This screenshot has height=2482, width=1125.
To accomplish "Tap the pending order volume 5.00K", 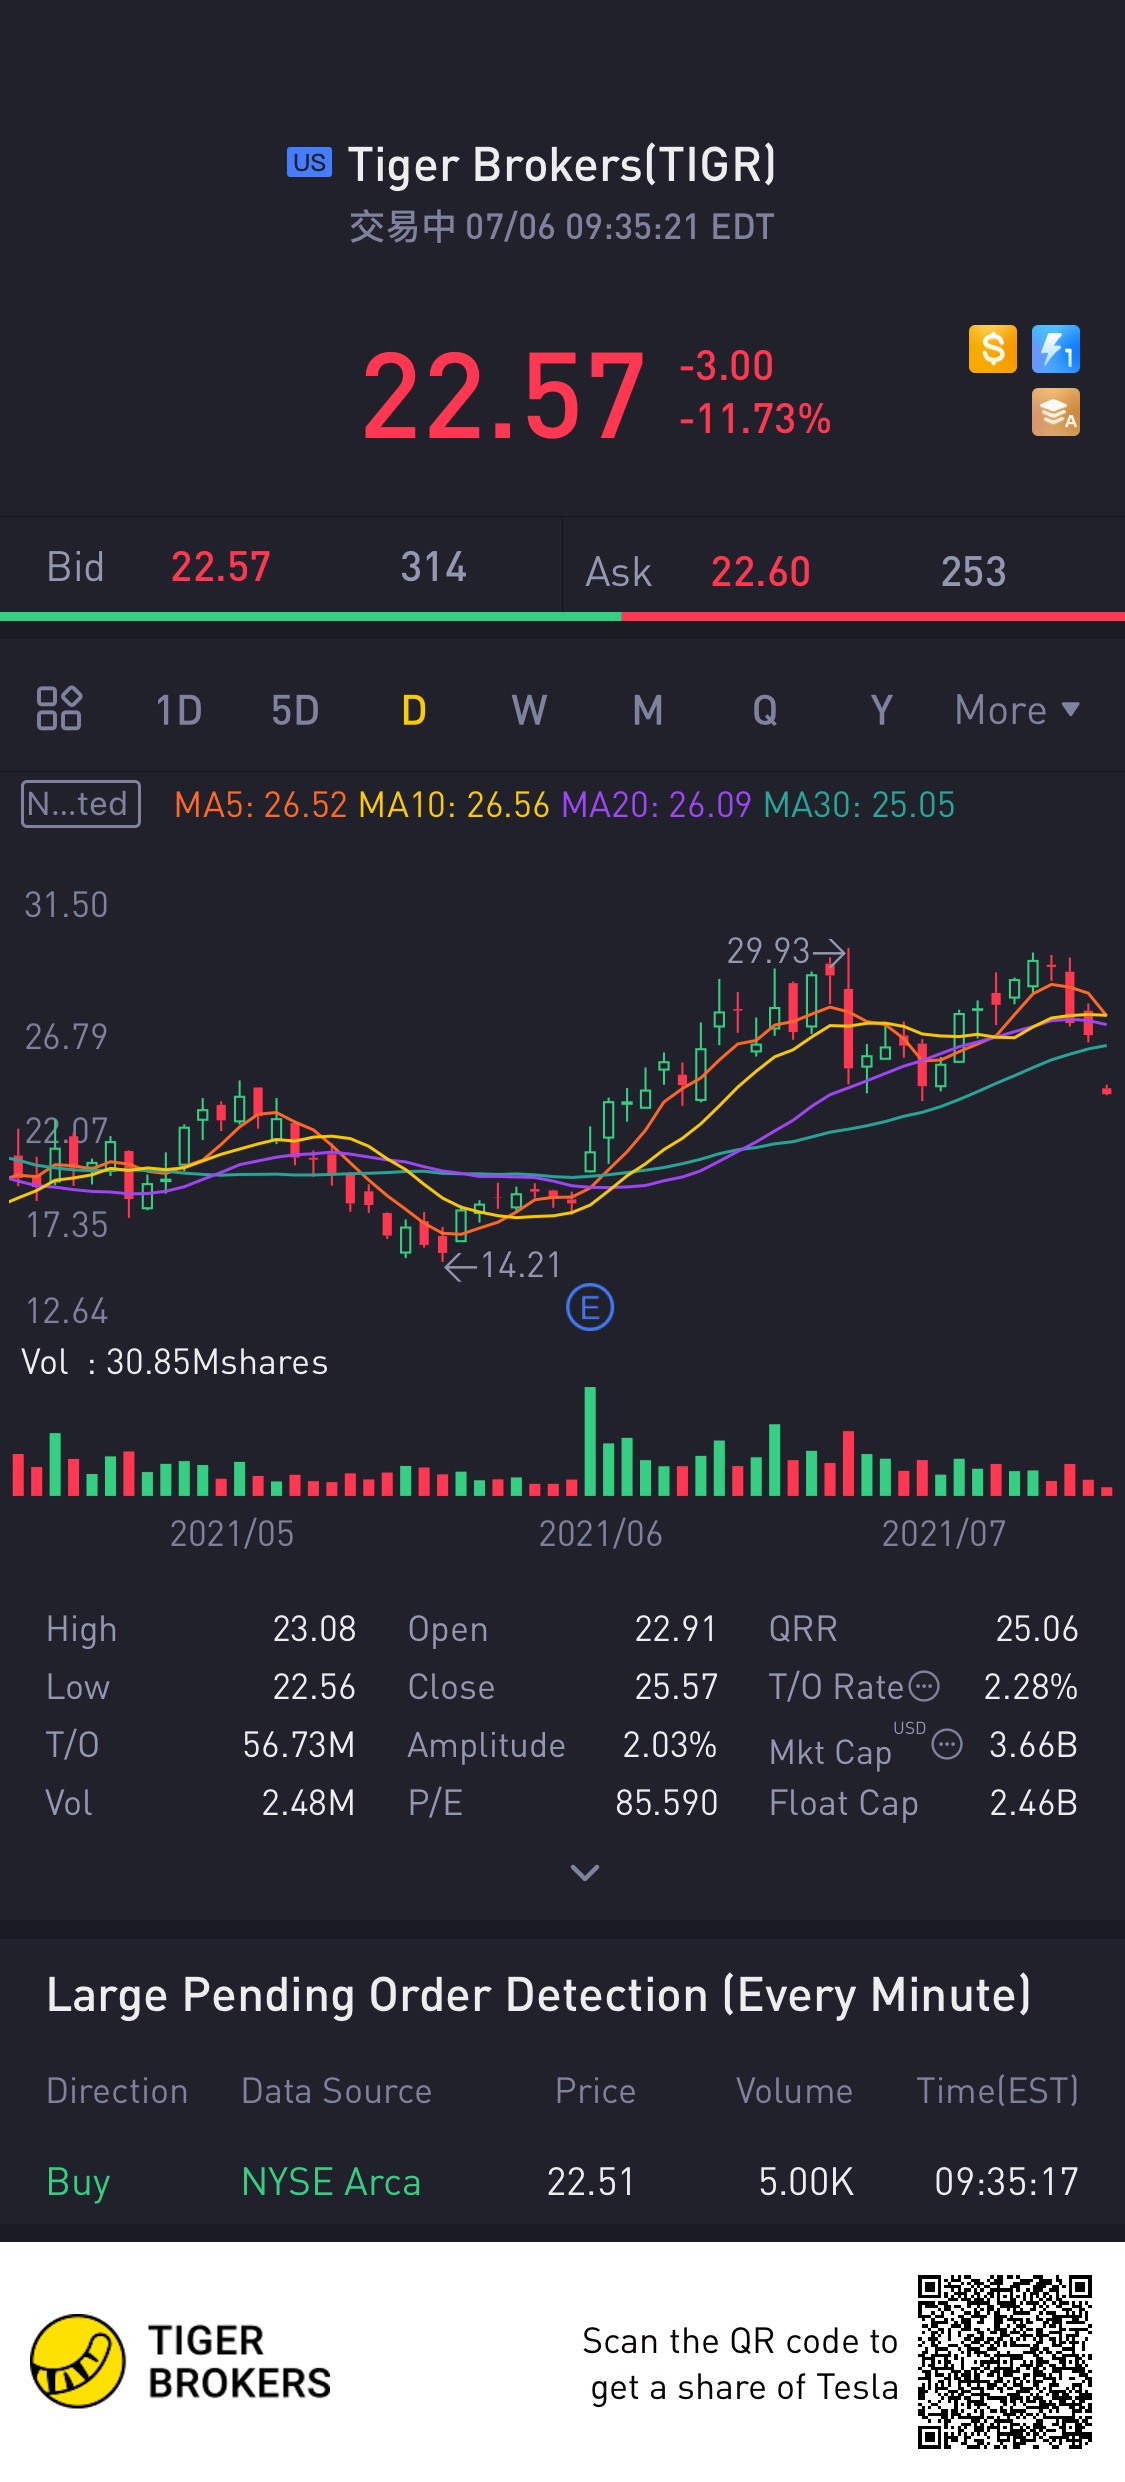I will pos(806,2182).
